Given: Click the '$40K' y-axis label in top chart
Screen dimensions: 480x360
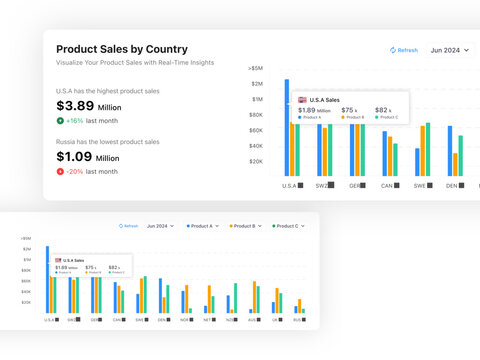Looking at the screenshot, I should coord(256,146).
